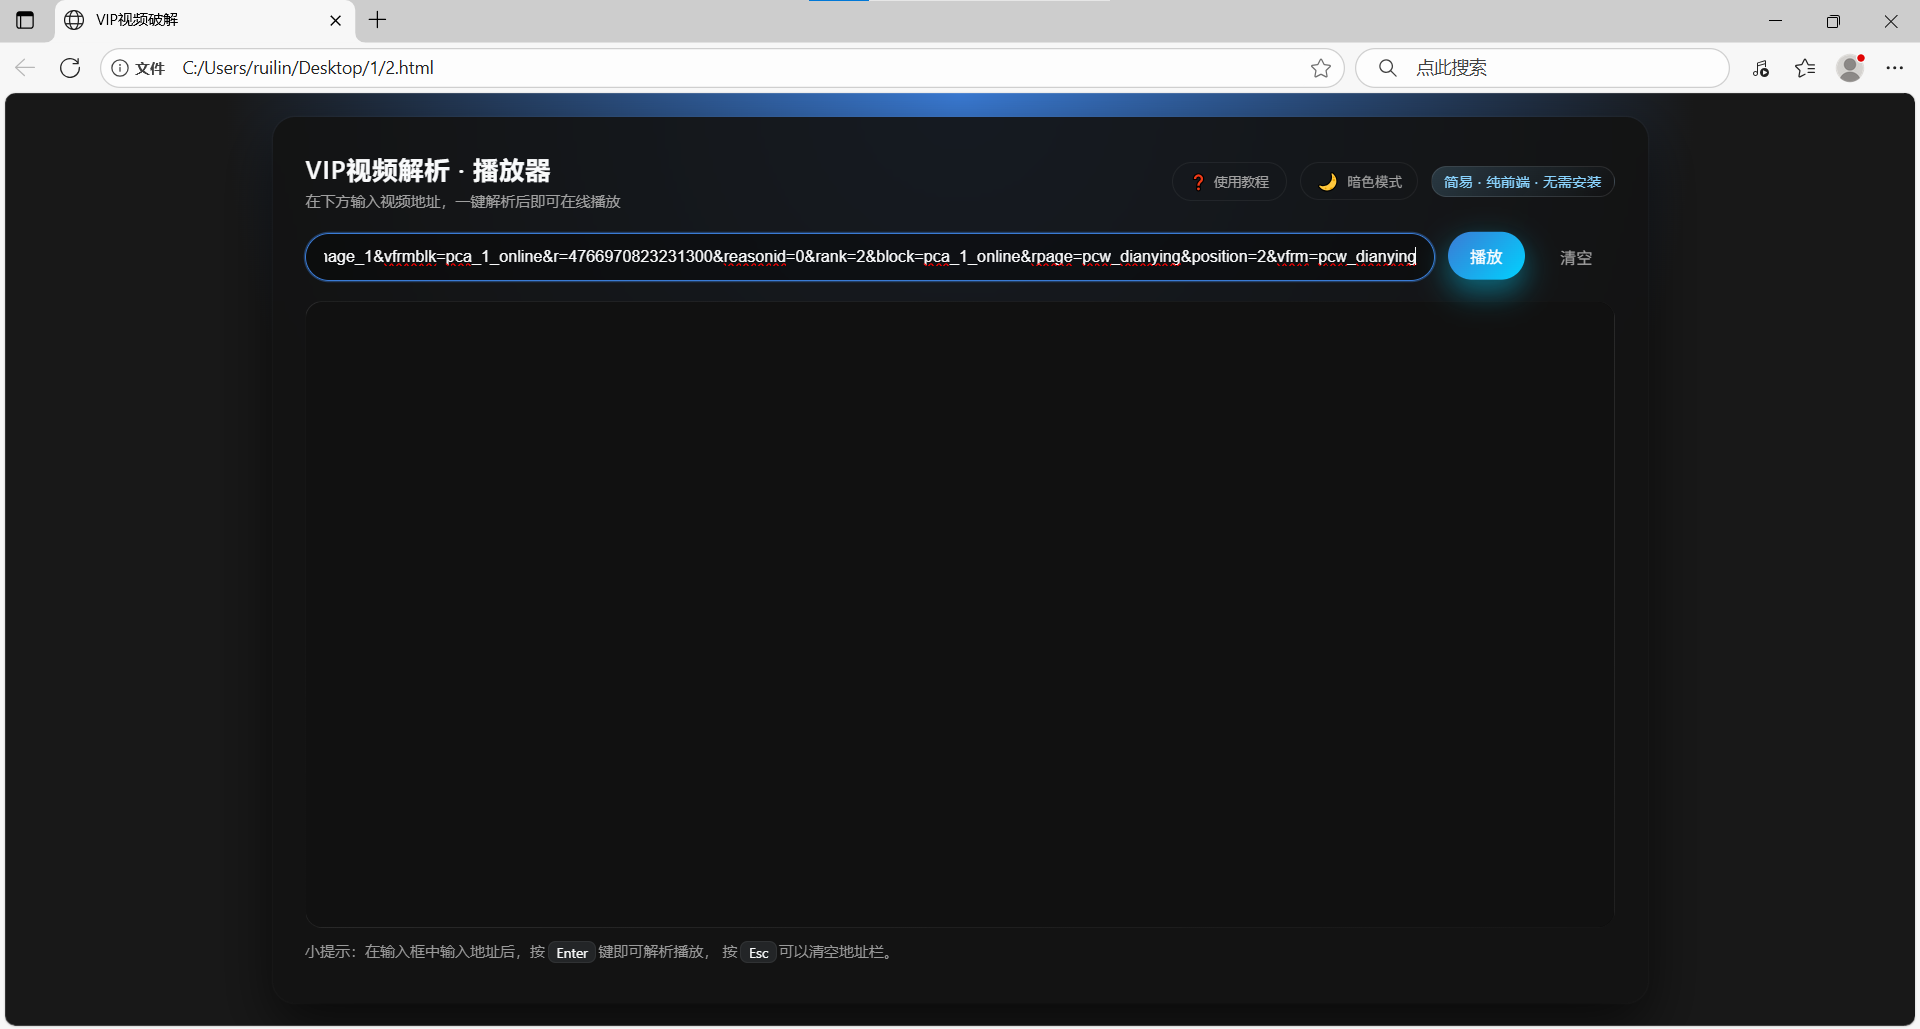Click inside the video URL input field
The width and height of the screenshot is (1920, 1029).
(x=868, y=257)
